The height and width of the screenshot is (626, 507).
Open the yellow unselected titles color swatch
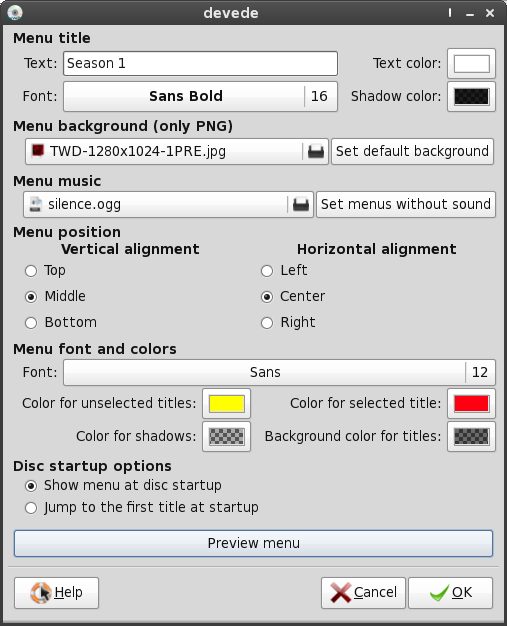(x=226, y=404)
